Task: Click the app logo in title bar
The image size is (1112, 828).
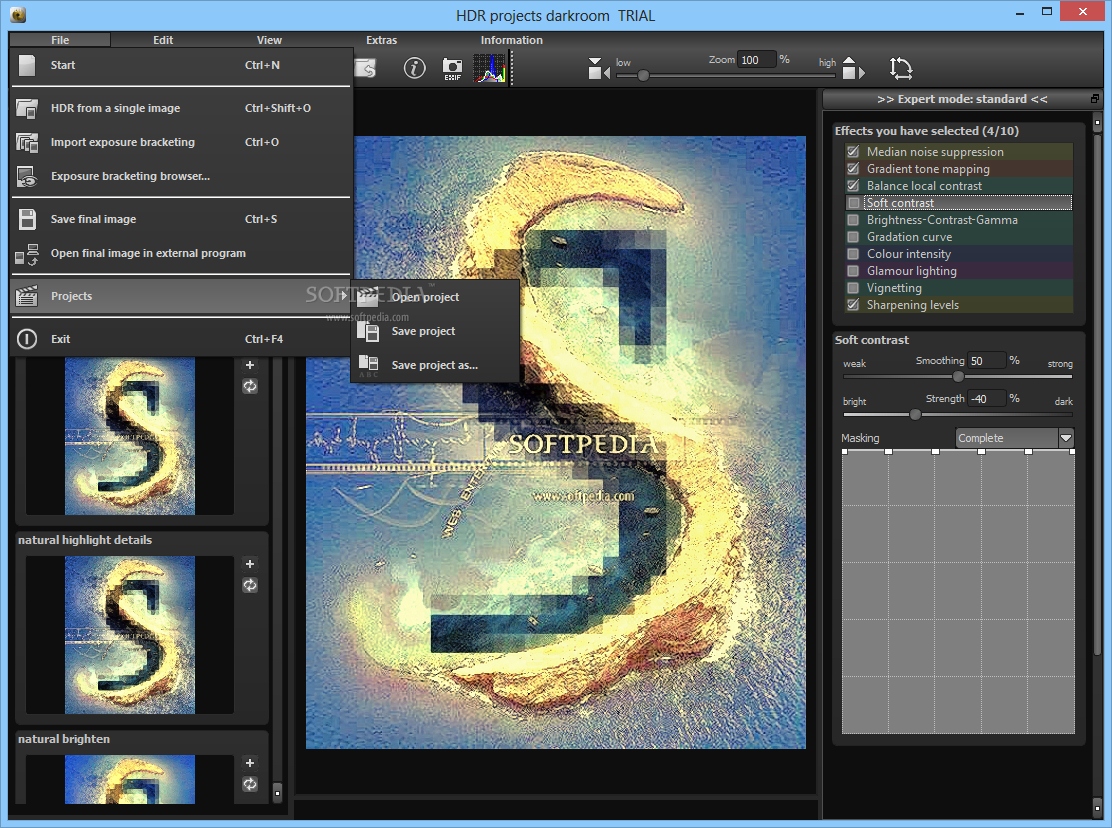Action: [18, 14]
